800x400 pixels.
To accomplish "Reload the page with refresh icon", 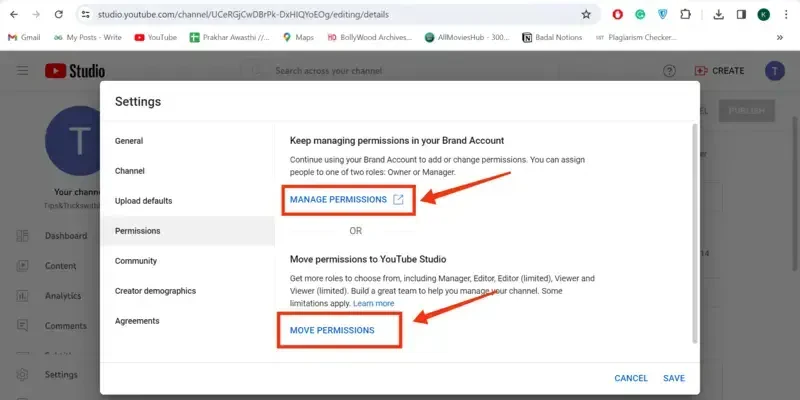I will click(x=59, y=15).
